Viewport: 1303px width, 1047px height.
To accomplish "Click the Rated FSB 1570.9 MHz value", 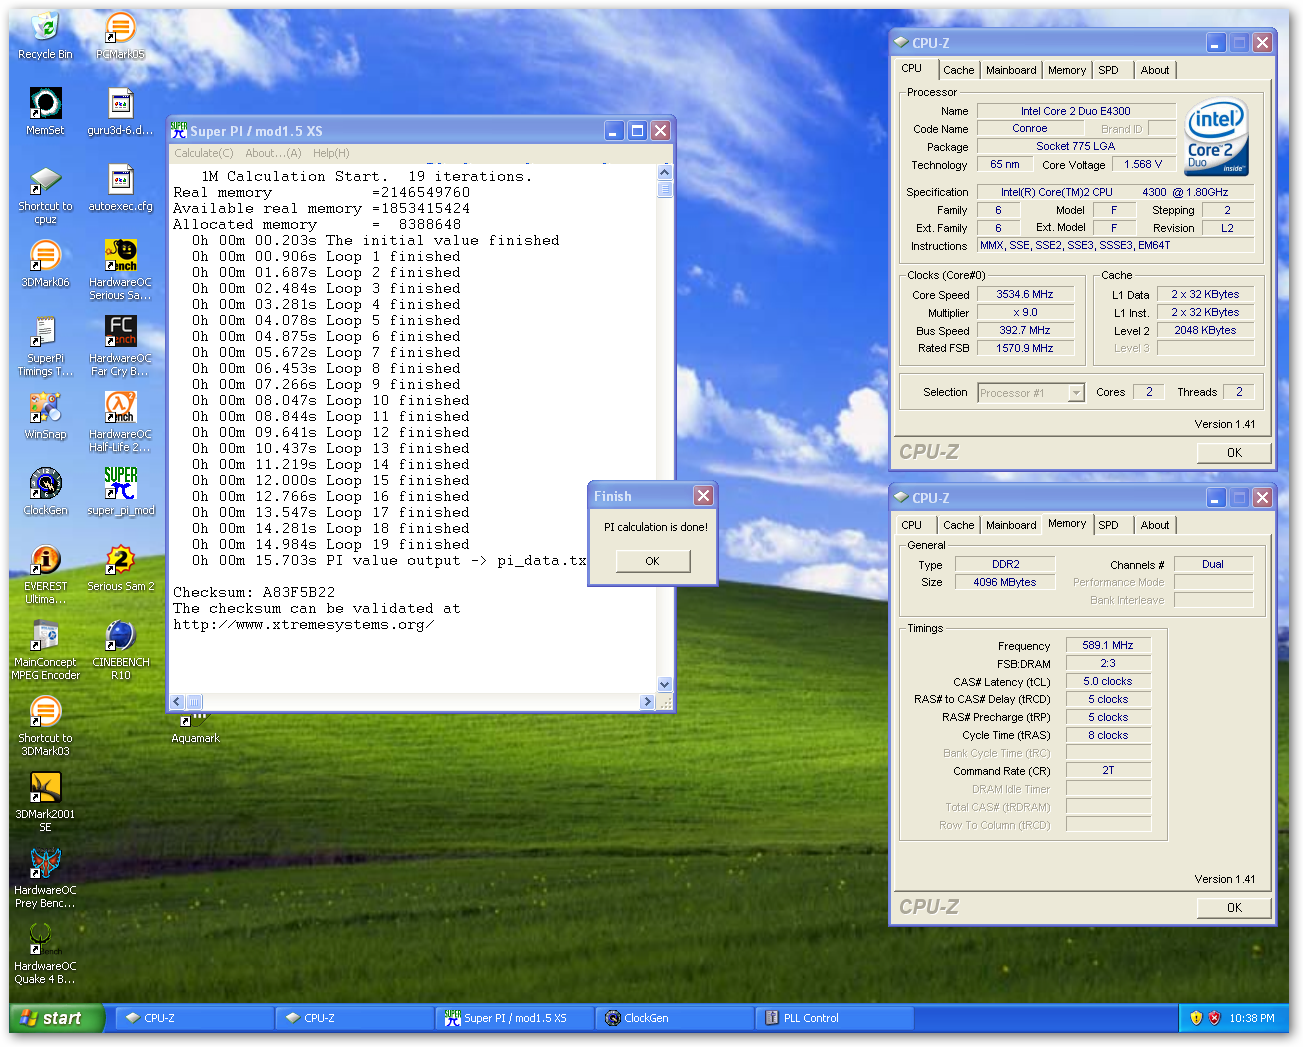I will [x=1025, y=349].
